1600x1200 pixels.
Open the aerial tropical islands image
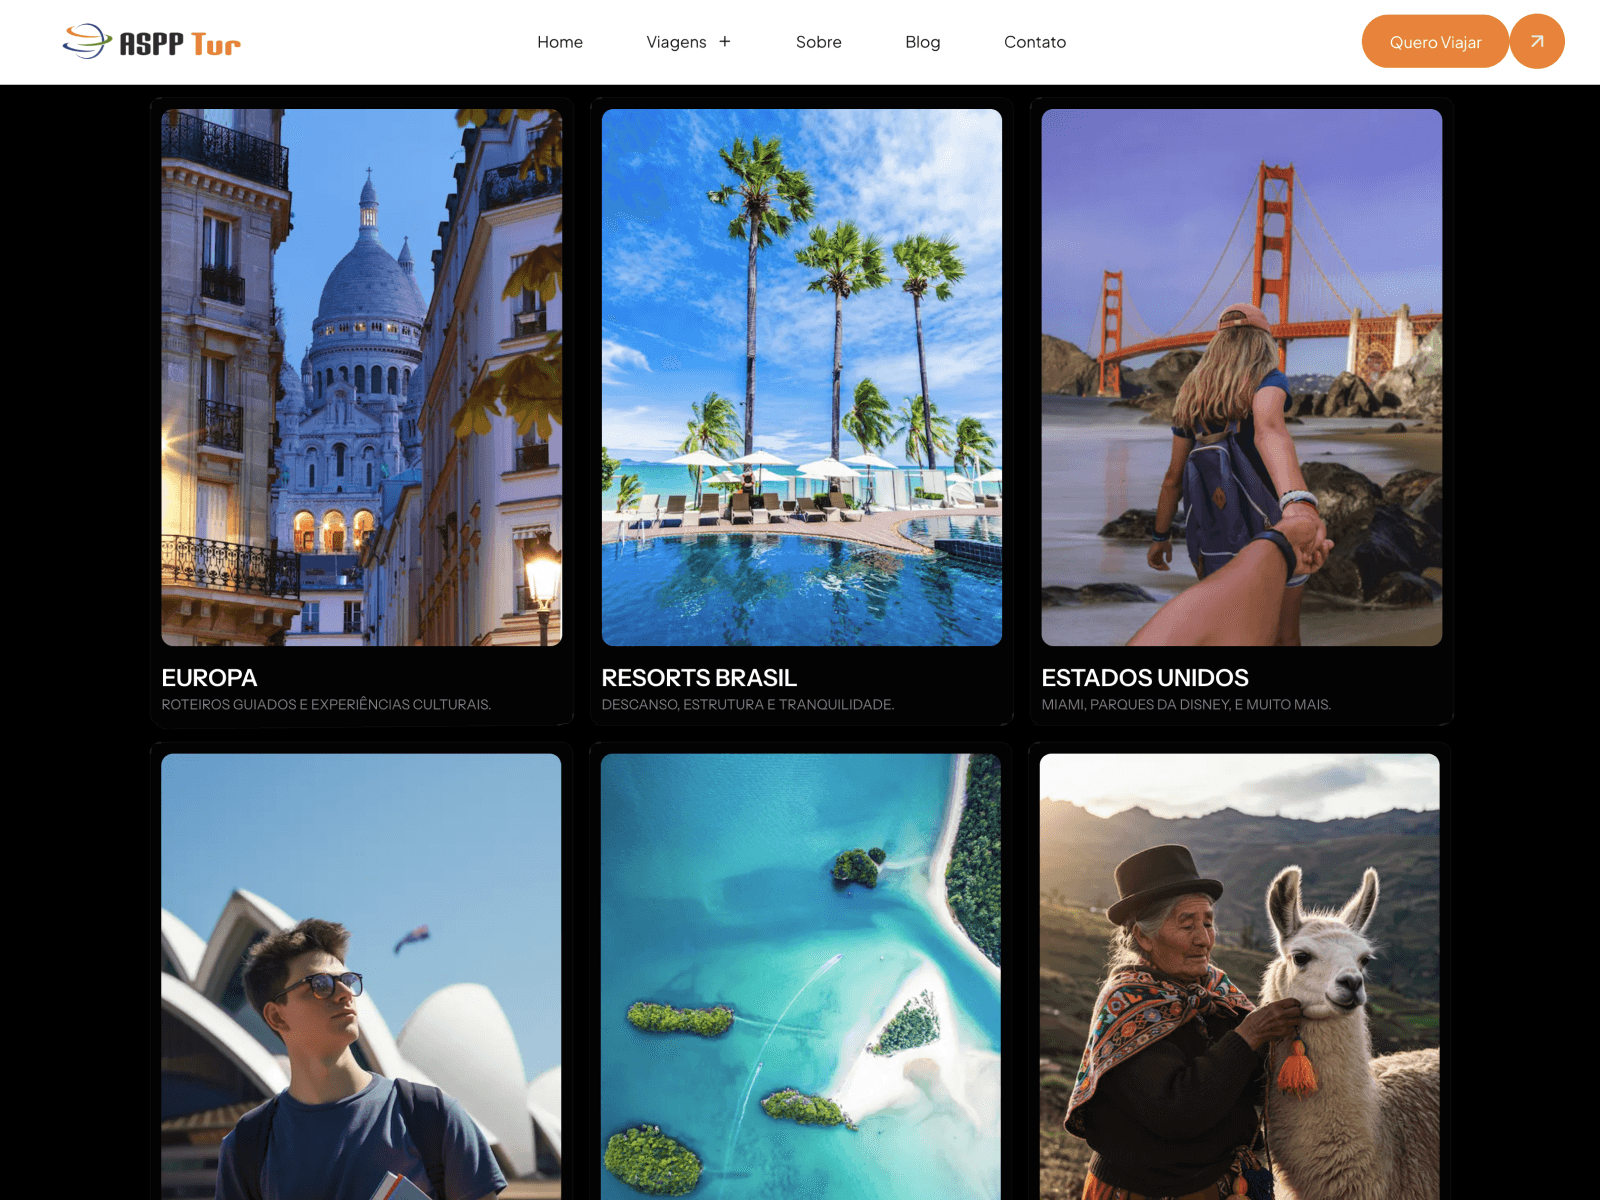click(801, 977)
